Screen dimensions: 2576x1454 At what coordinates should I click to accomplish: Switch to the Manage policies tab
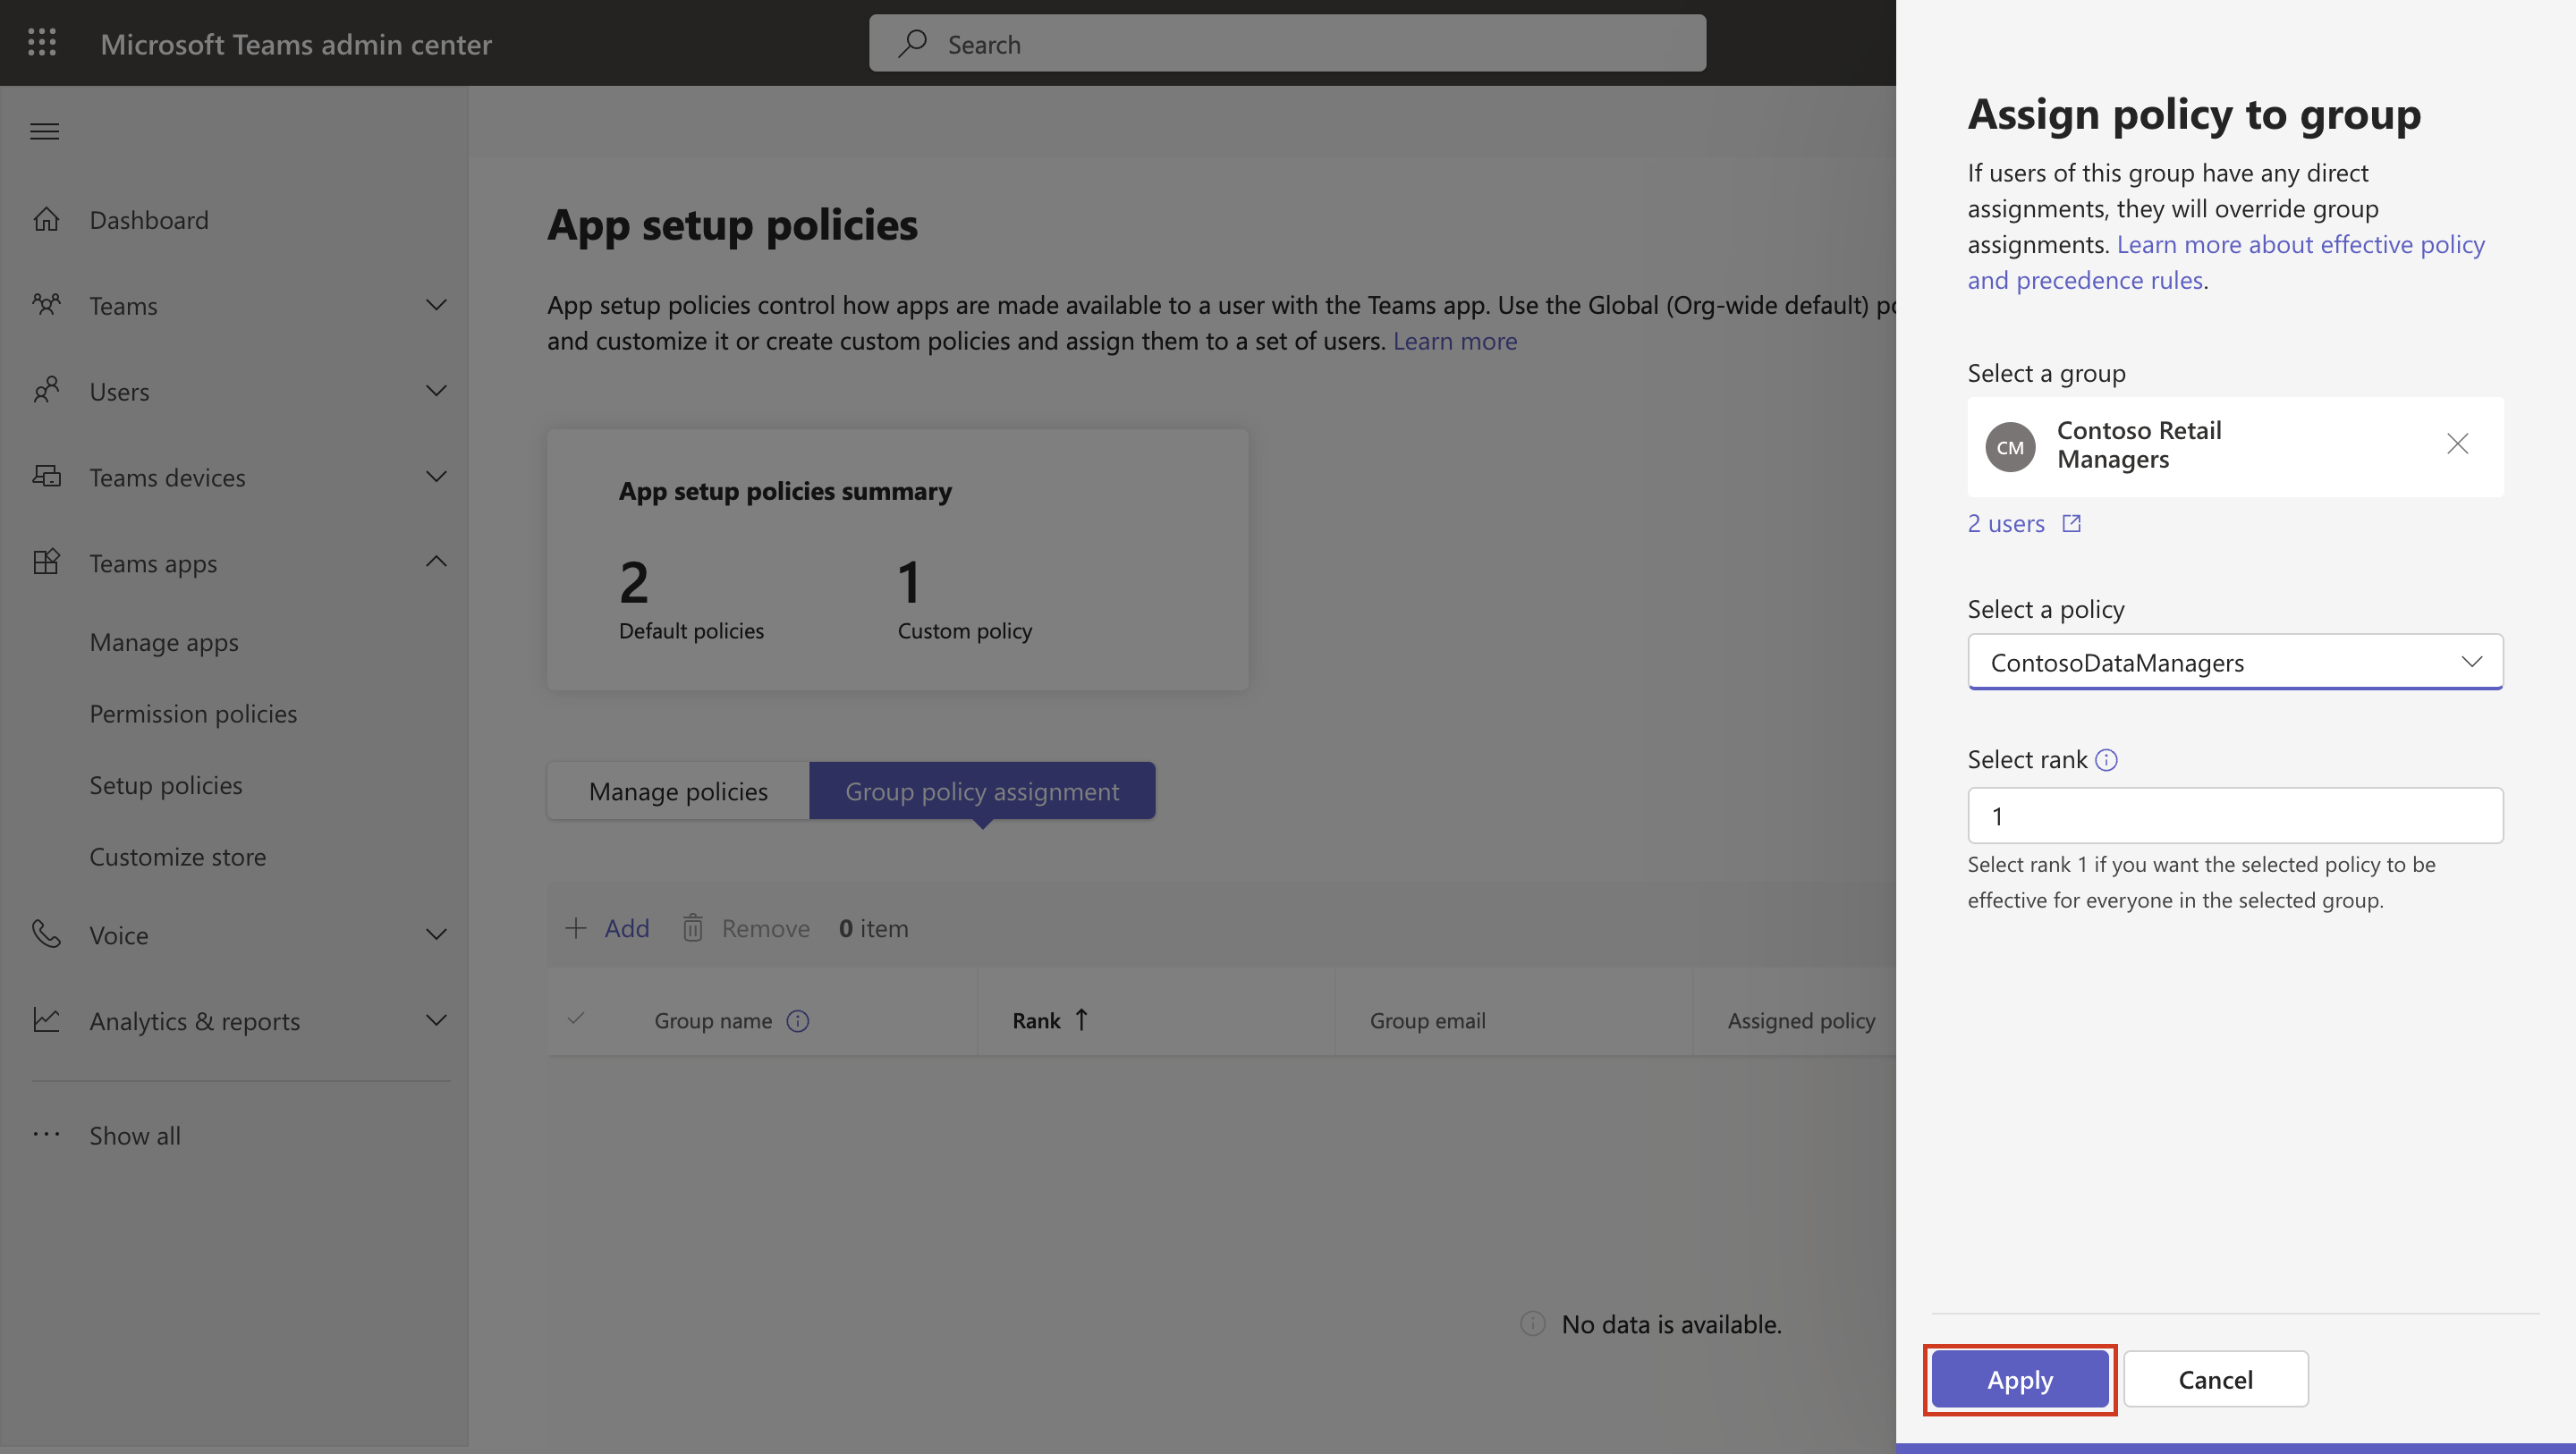pos(678,791)
